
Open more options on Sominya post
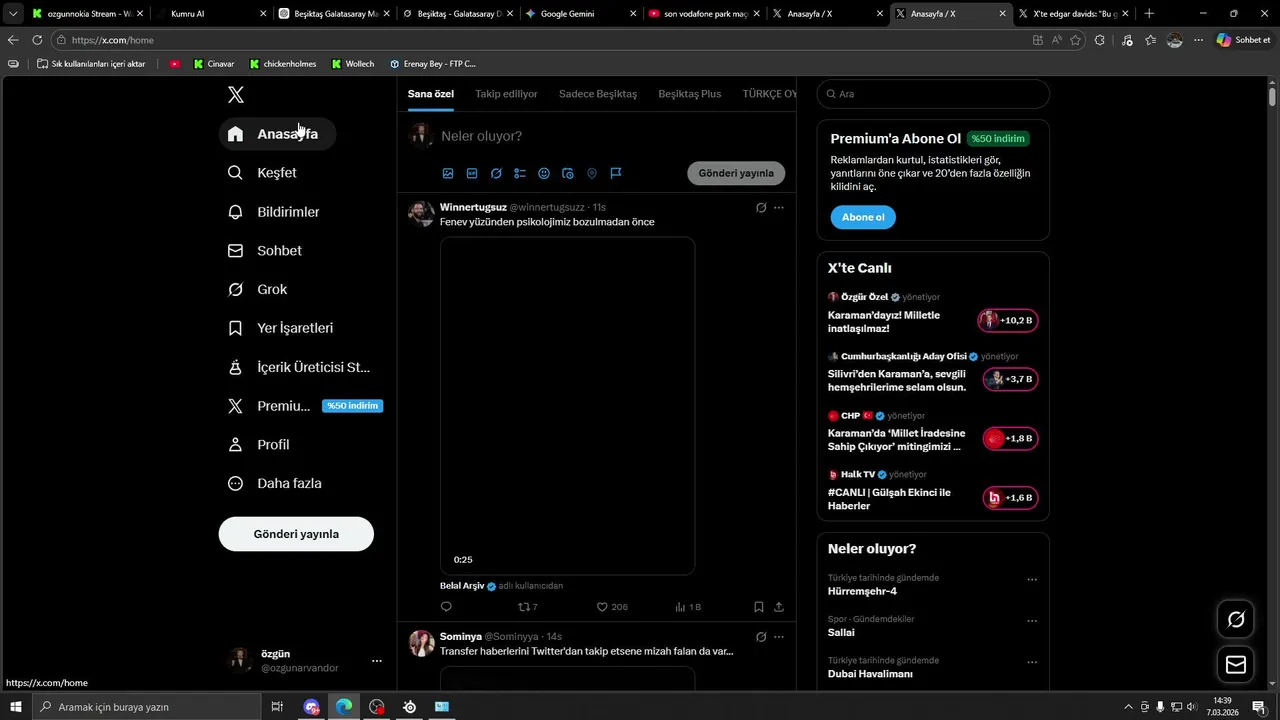pos(779,637)
